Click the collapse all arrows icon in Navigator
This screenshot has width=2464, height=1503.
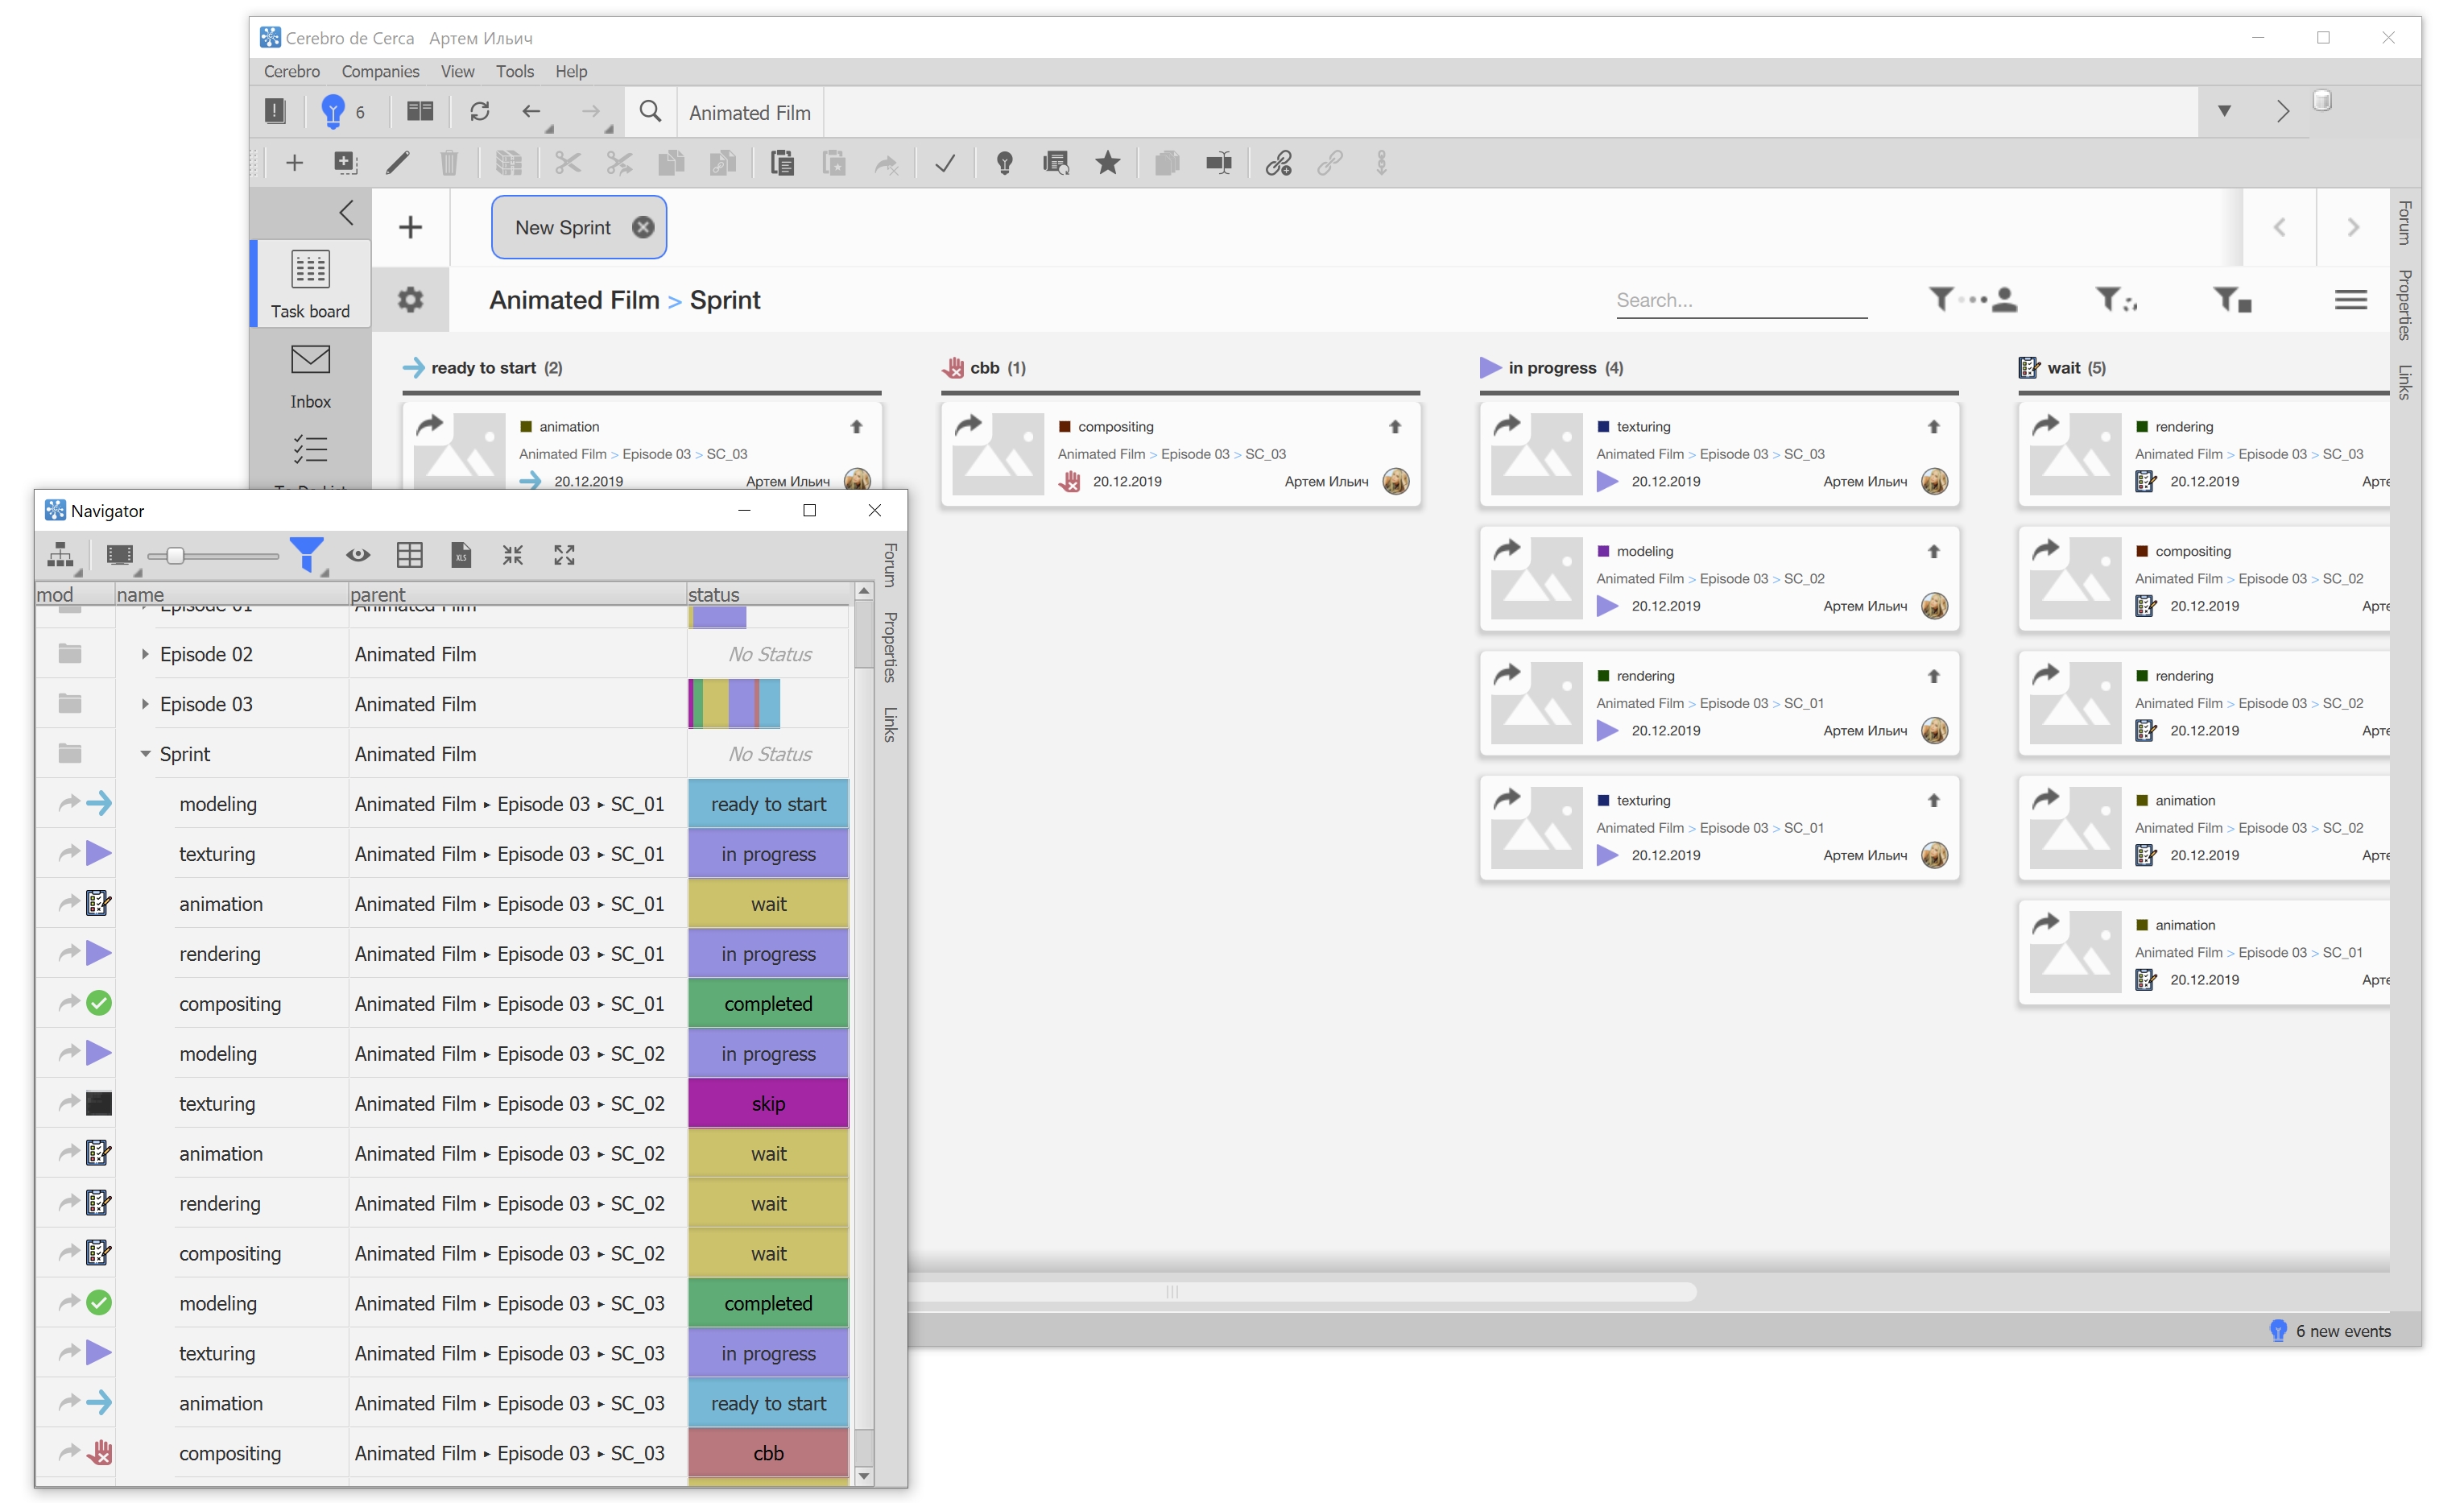pos(513,555)
